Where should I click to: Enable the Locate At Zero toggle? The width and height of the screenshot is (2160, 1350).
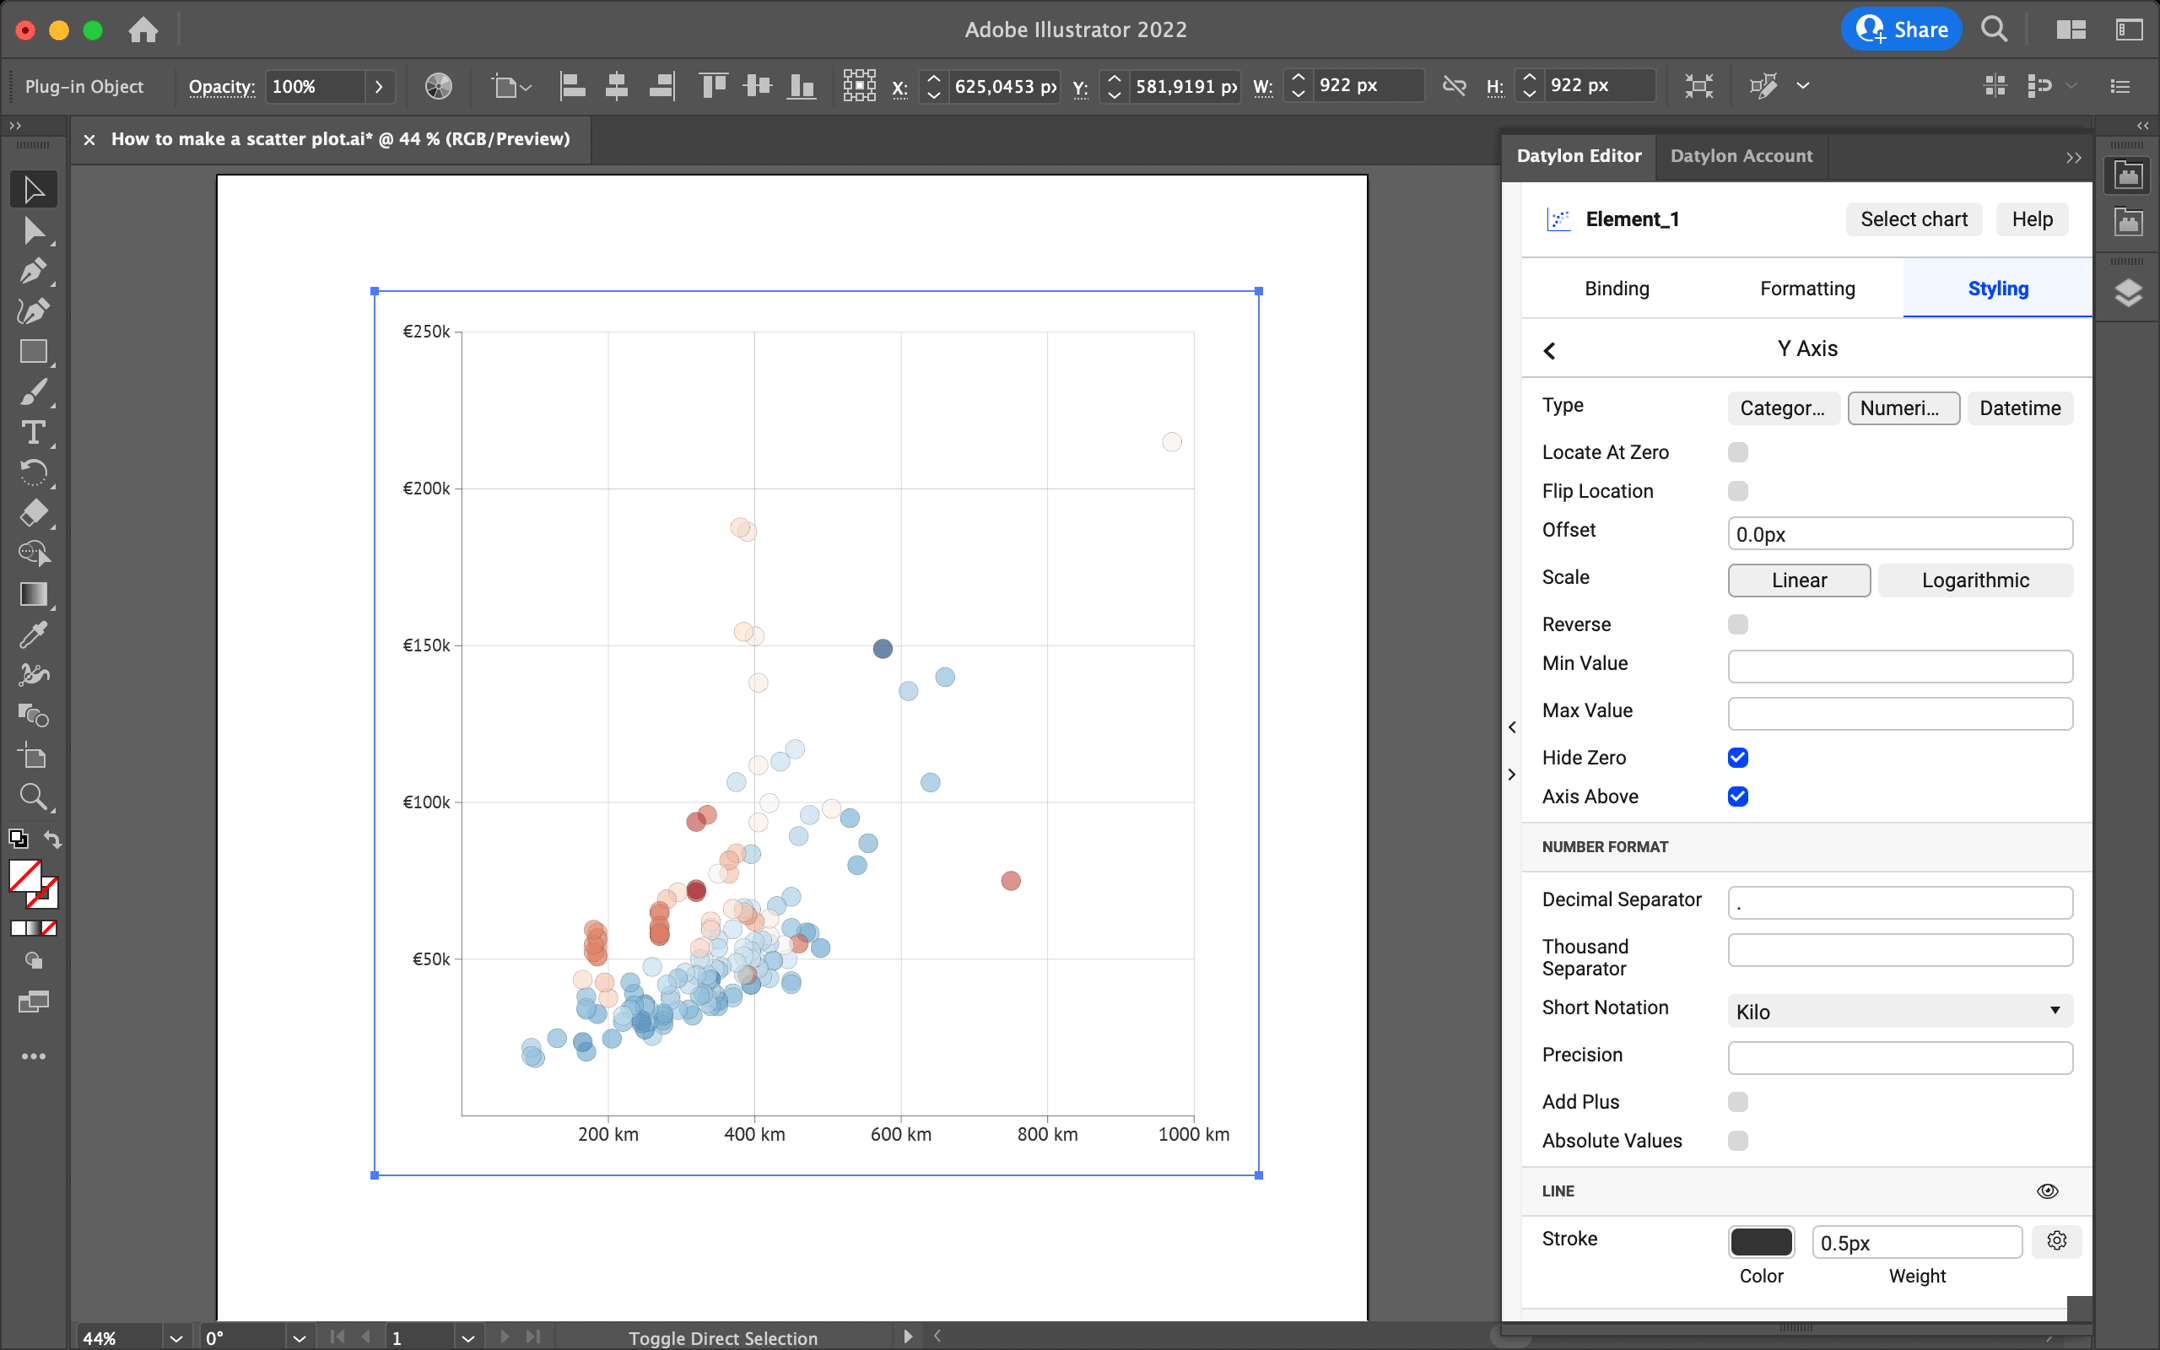point(1737,452)
